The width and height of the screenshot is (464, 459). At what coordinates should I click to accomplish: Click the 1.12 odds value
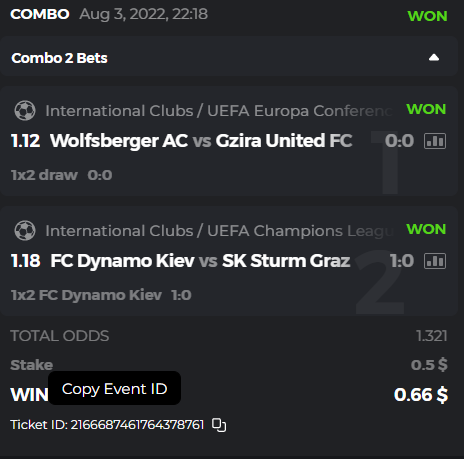click(26, 141)
